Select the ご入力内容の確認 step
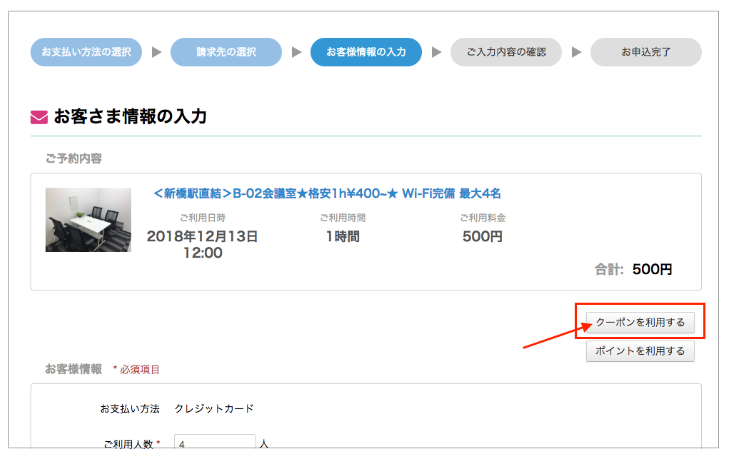Image resolution: width=735 pixels, height=468 pixels. click(x=506, y=52)
